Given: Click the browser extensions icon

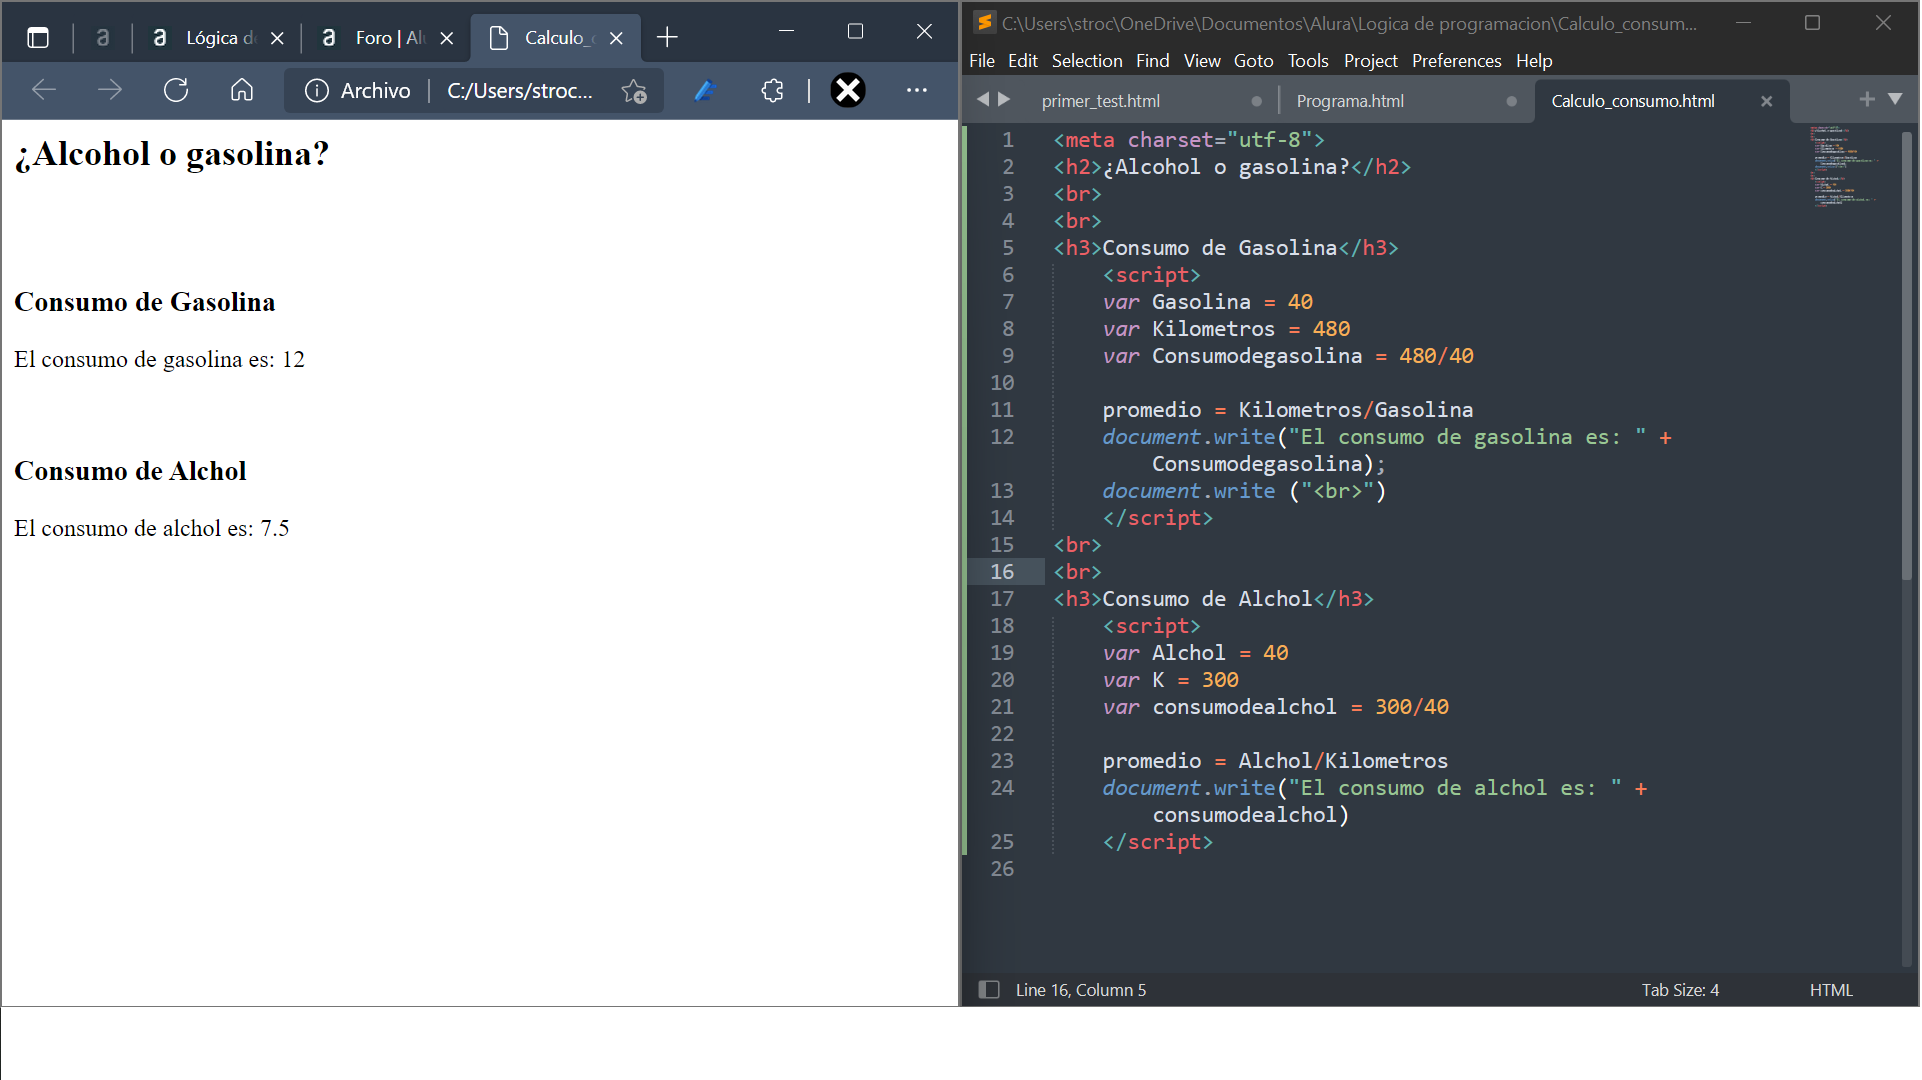Looking at the screenshot, I should point(772,88).
